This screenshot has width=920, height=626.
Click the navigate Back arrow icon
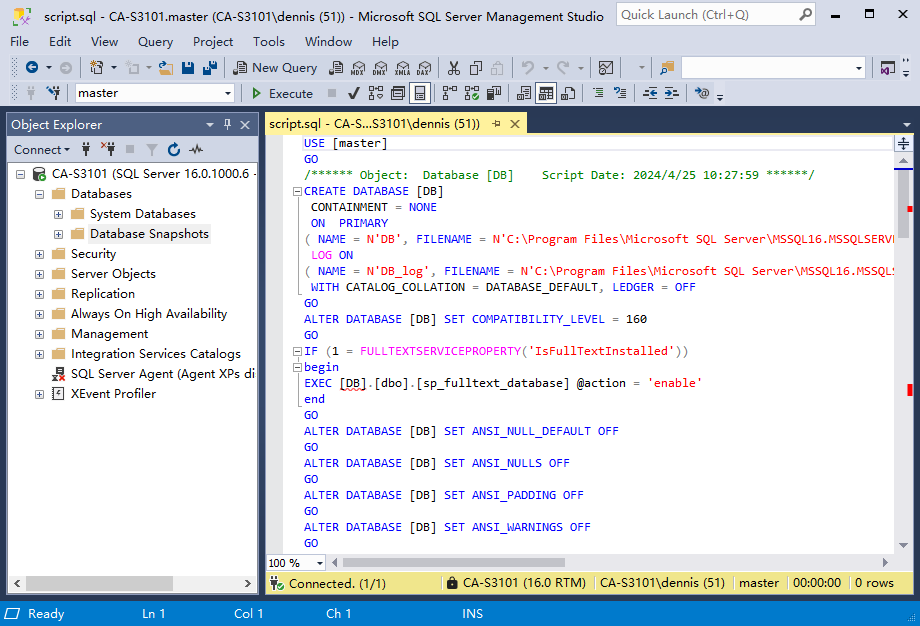tap(32, 68)
